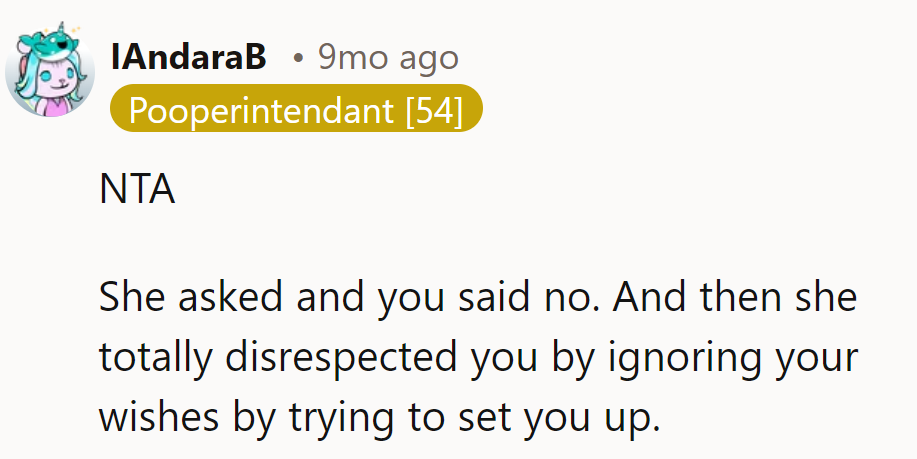Viewport: 917px width, 459px height.
Task: Click the Pooperintendant flair badge
Action: click(296, 110)
